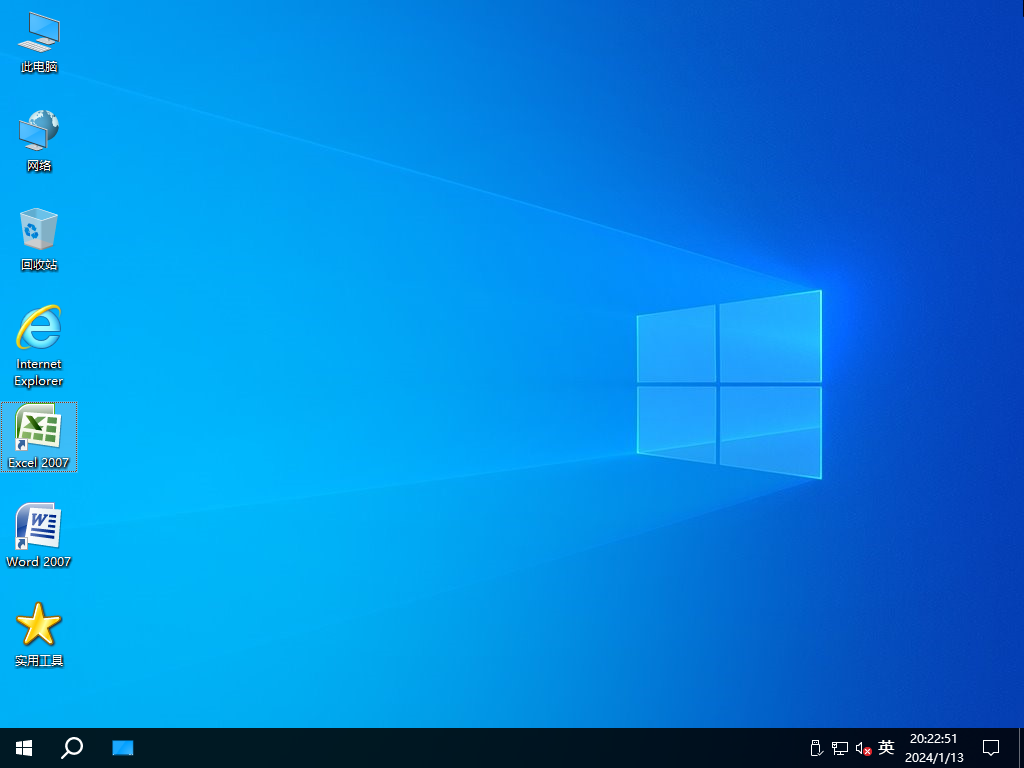This screenshot has height=768, width=1024.
Task: Open the Action Center notification icon
Action: point(991,747)
